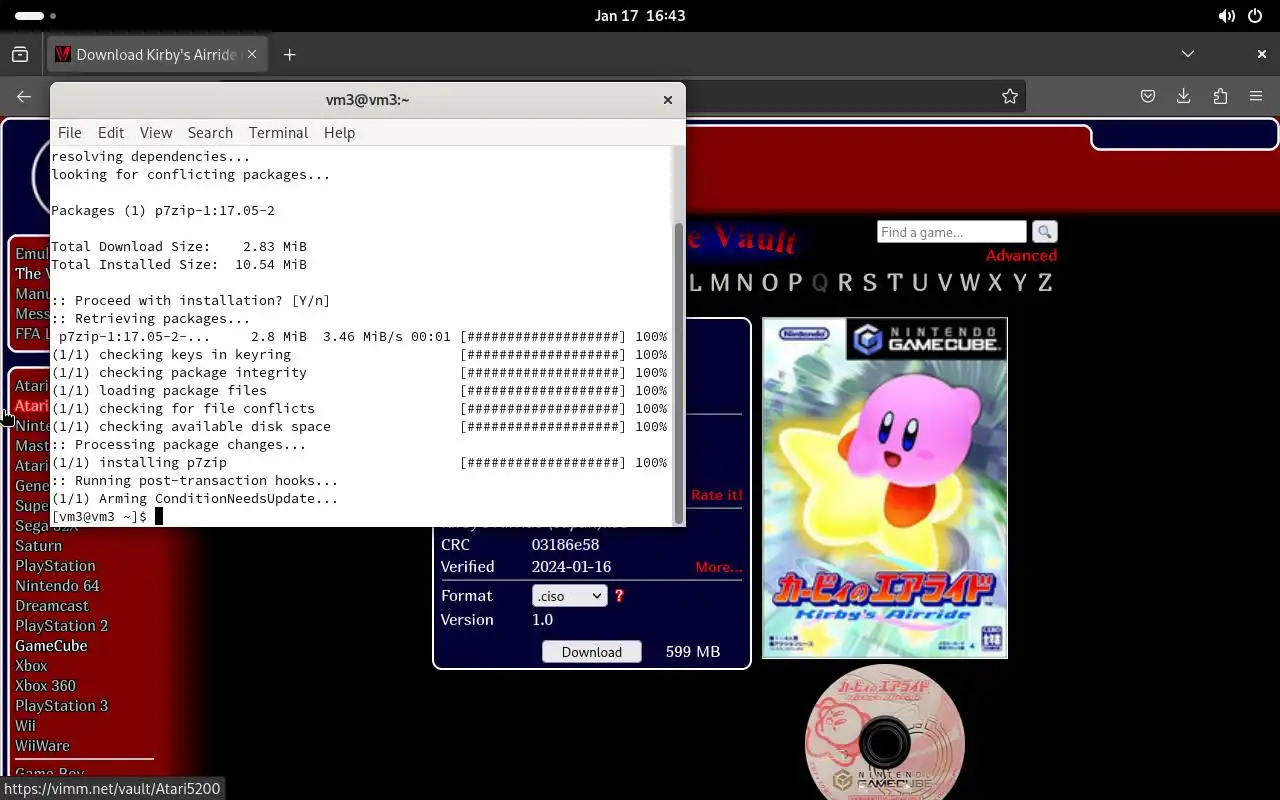1280x800 pixels.
Task: Open PlayStation in the vault sidebar
Action: pos(55,566)
